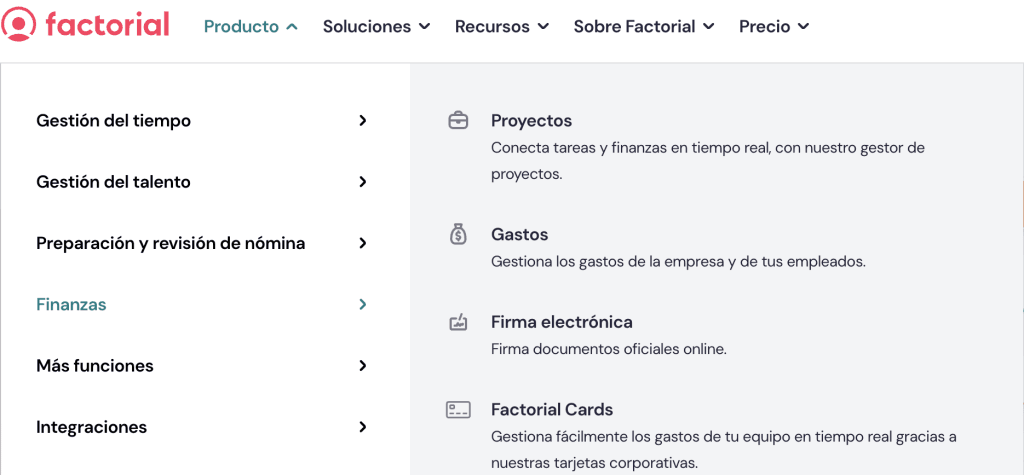Click the Gastos money bag icon
1024x475 pixels.
click(x=458, y=234)
